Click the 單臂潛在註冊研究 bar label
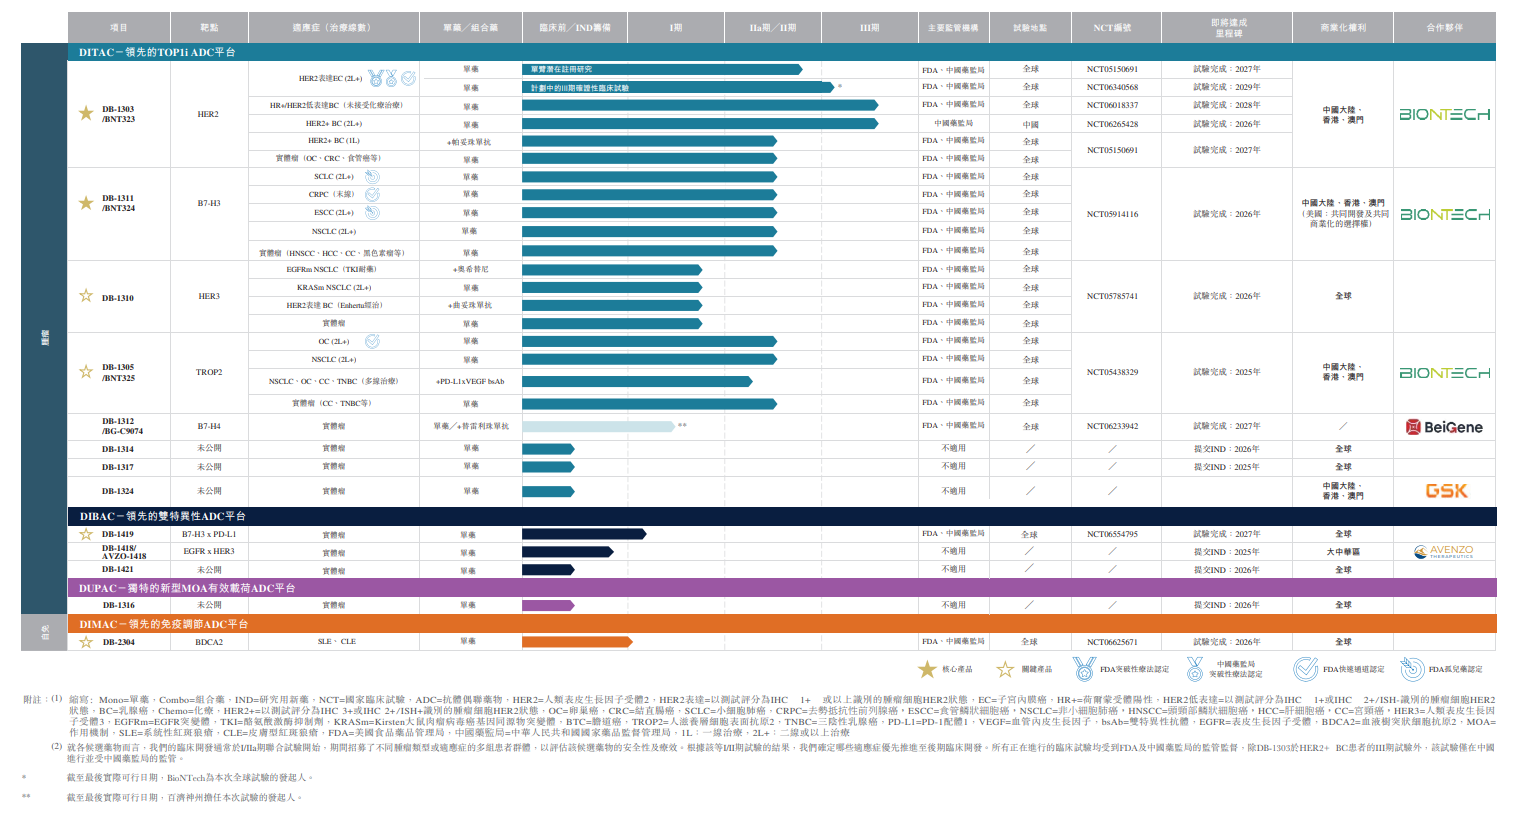 [561, 69]
